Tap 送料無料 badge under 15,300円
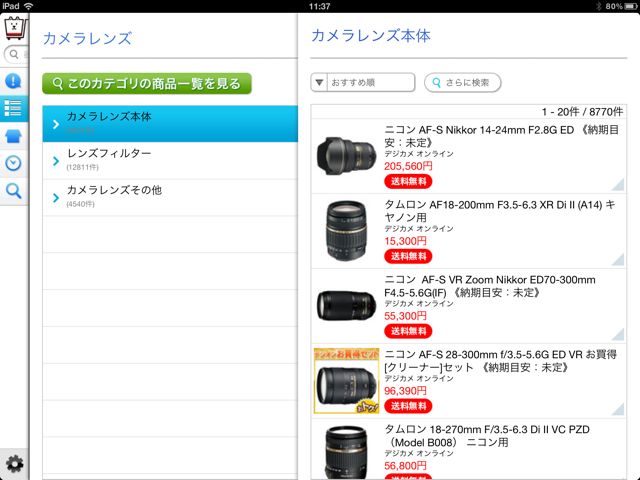This screenshot has width=640, height=480. pos(408,256)
